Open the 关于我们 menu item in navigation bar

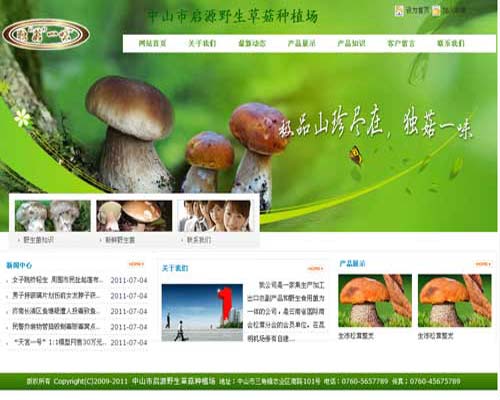coord(202,43)
